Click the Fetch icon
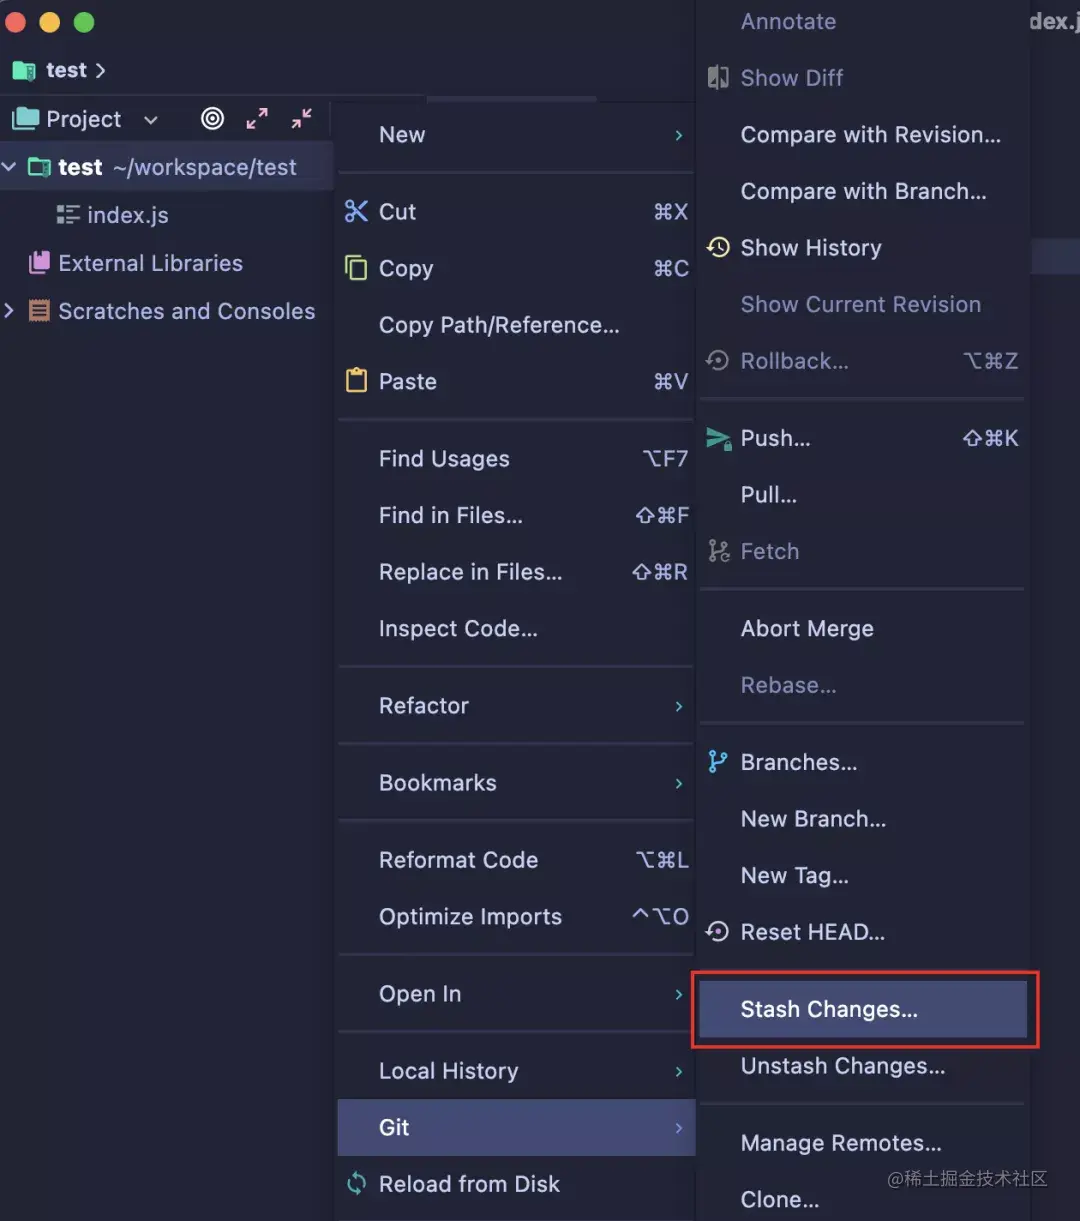Screen dimensions: 1080x1221 718,551
